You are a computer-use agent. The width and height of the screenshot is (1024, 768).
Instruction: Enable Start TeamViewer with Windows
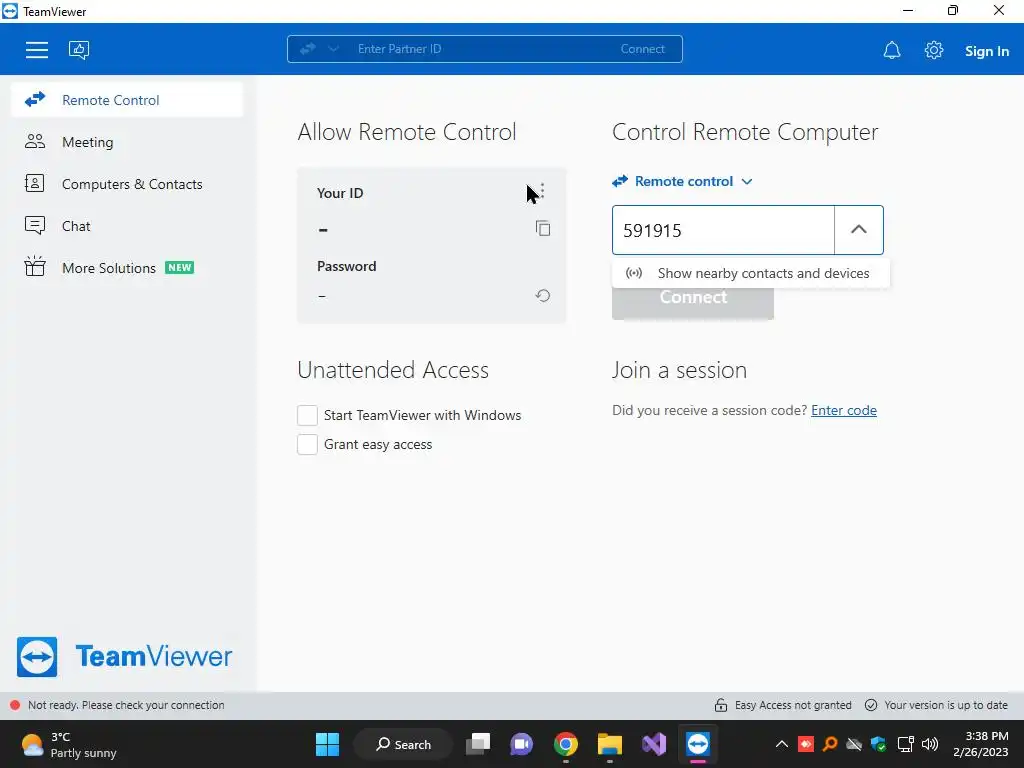point(308,415)
